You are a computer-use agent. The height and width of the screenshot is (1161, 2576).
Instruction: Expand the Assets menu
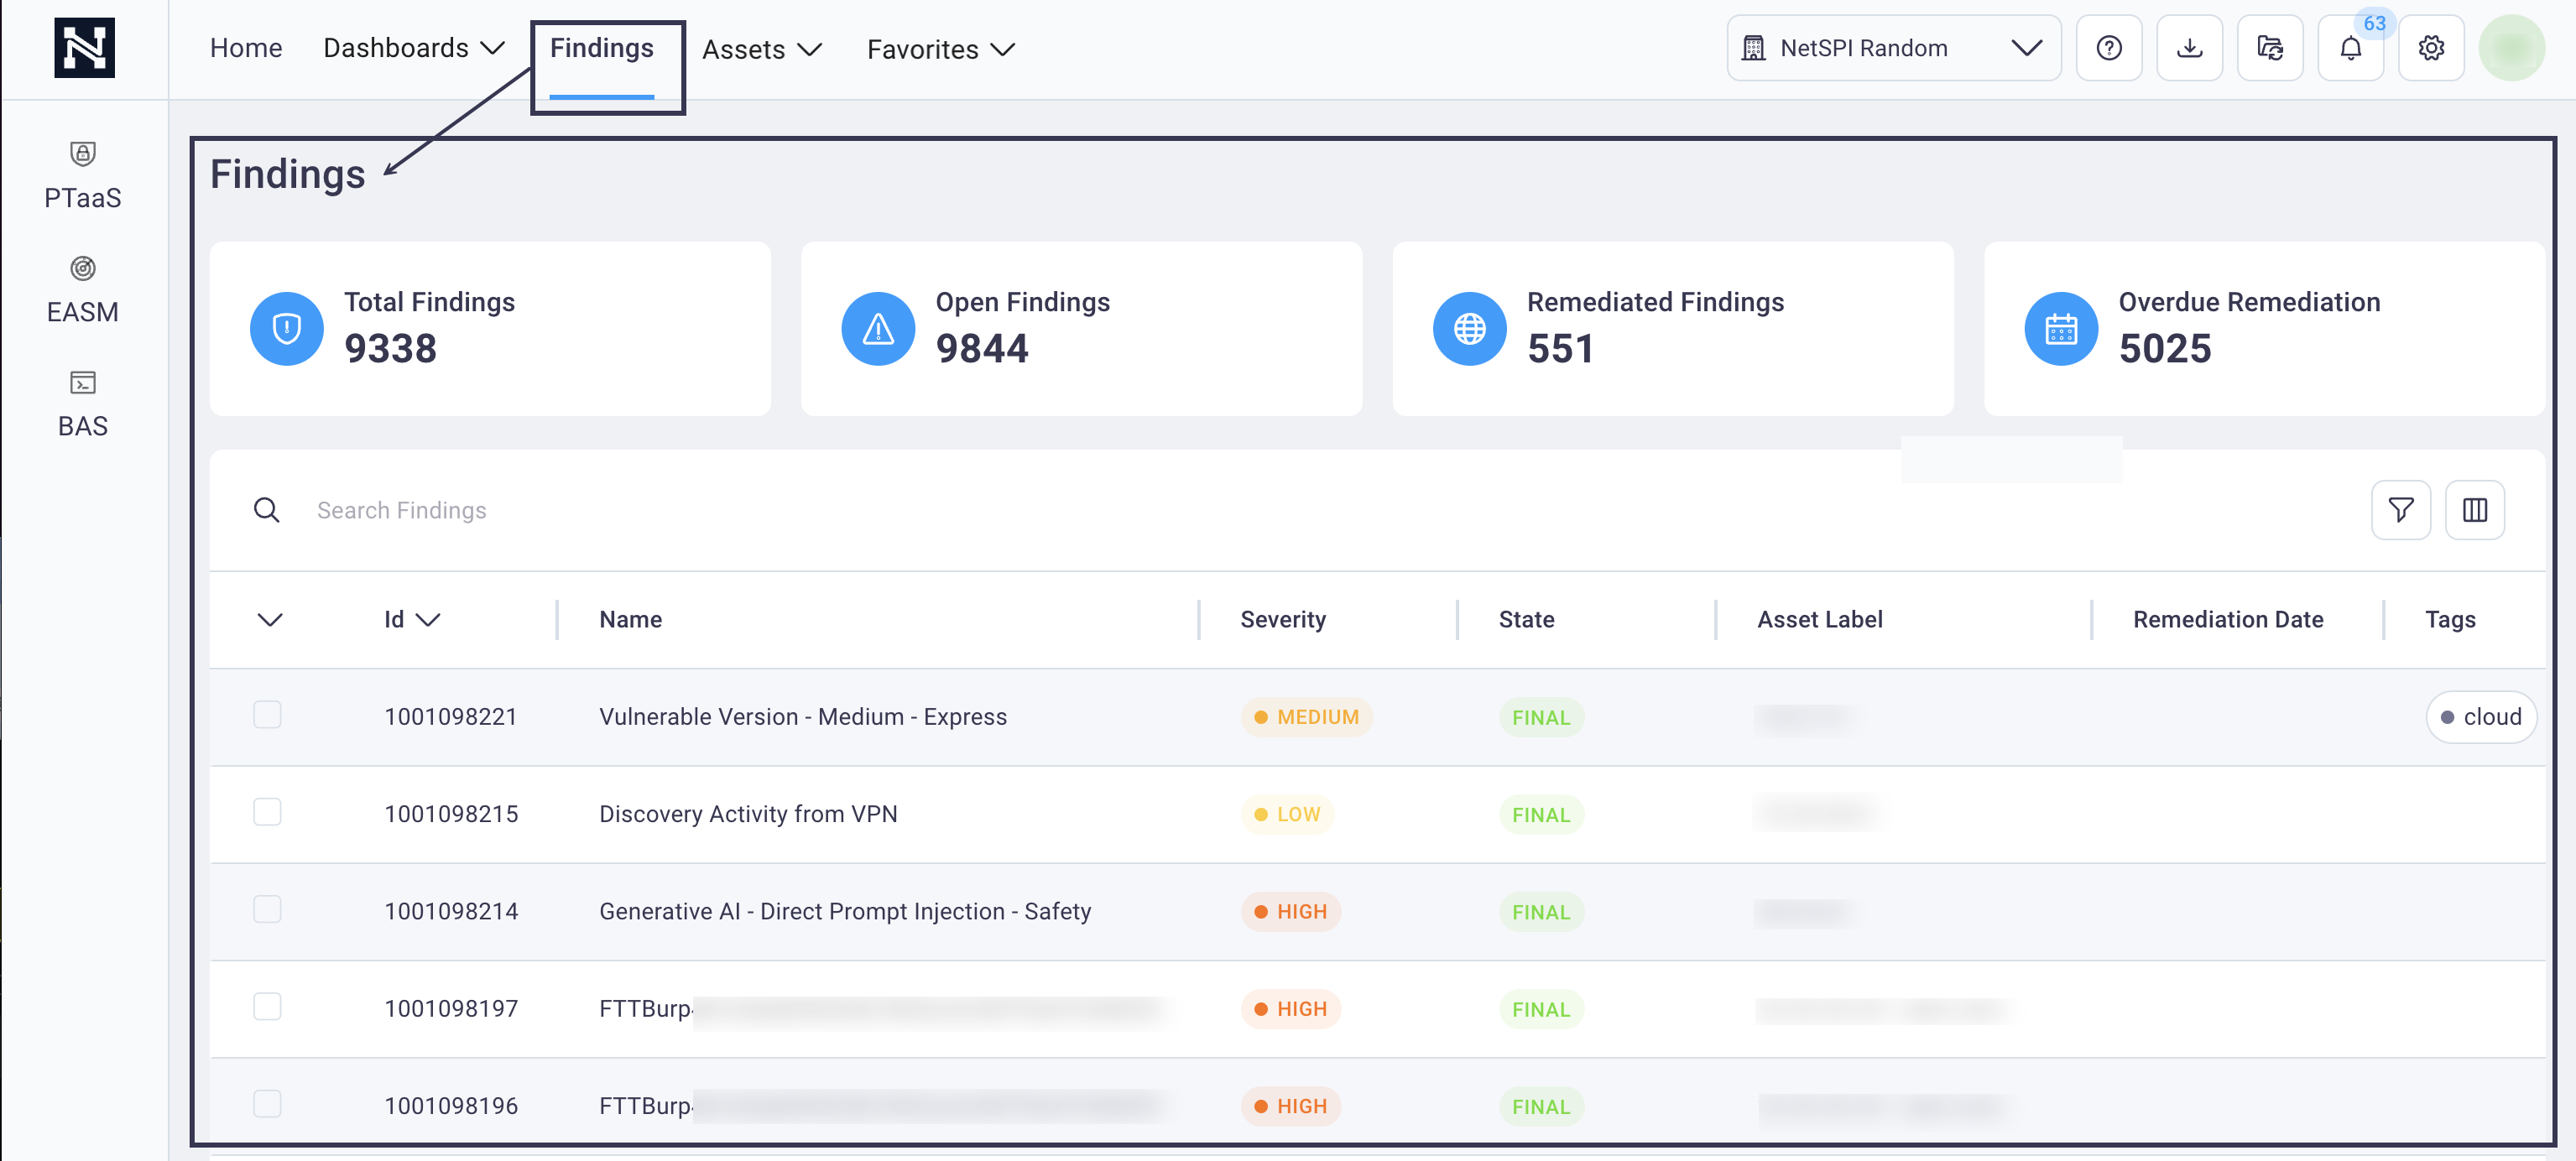coord(761,49)
